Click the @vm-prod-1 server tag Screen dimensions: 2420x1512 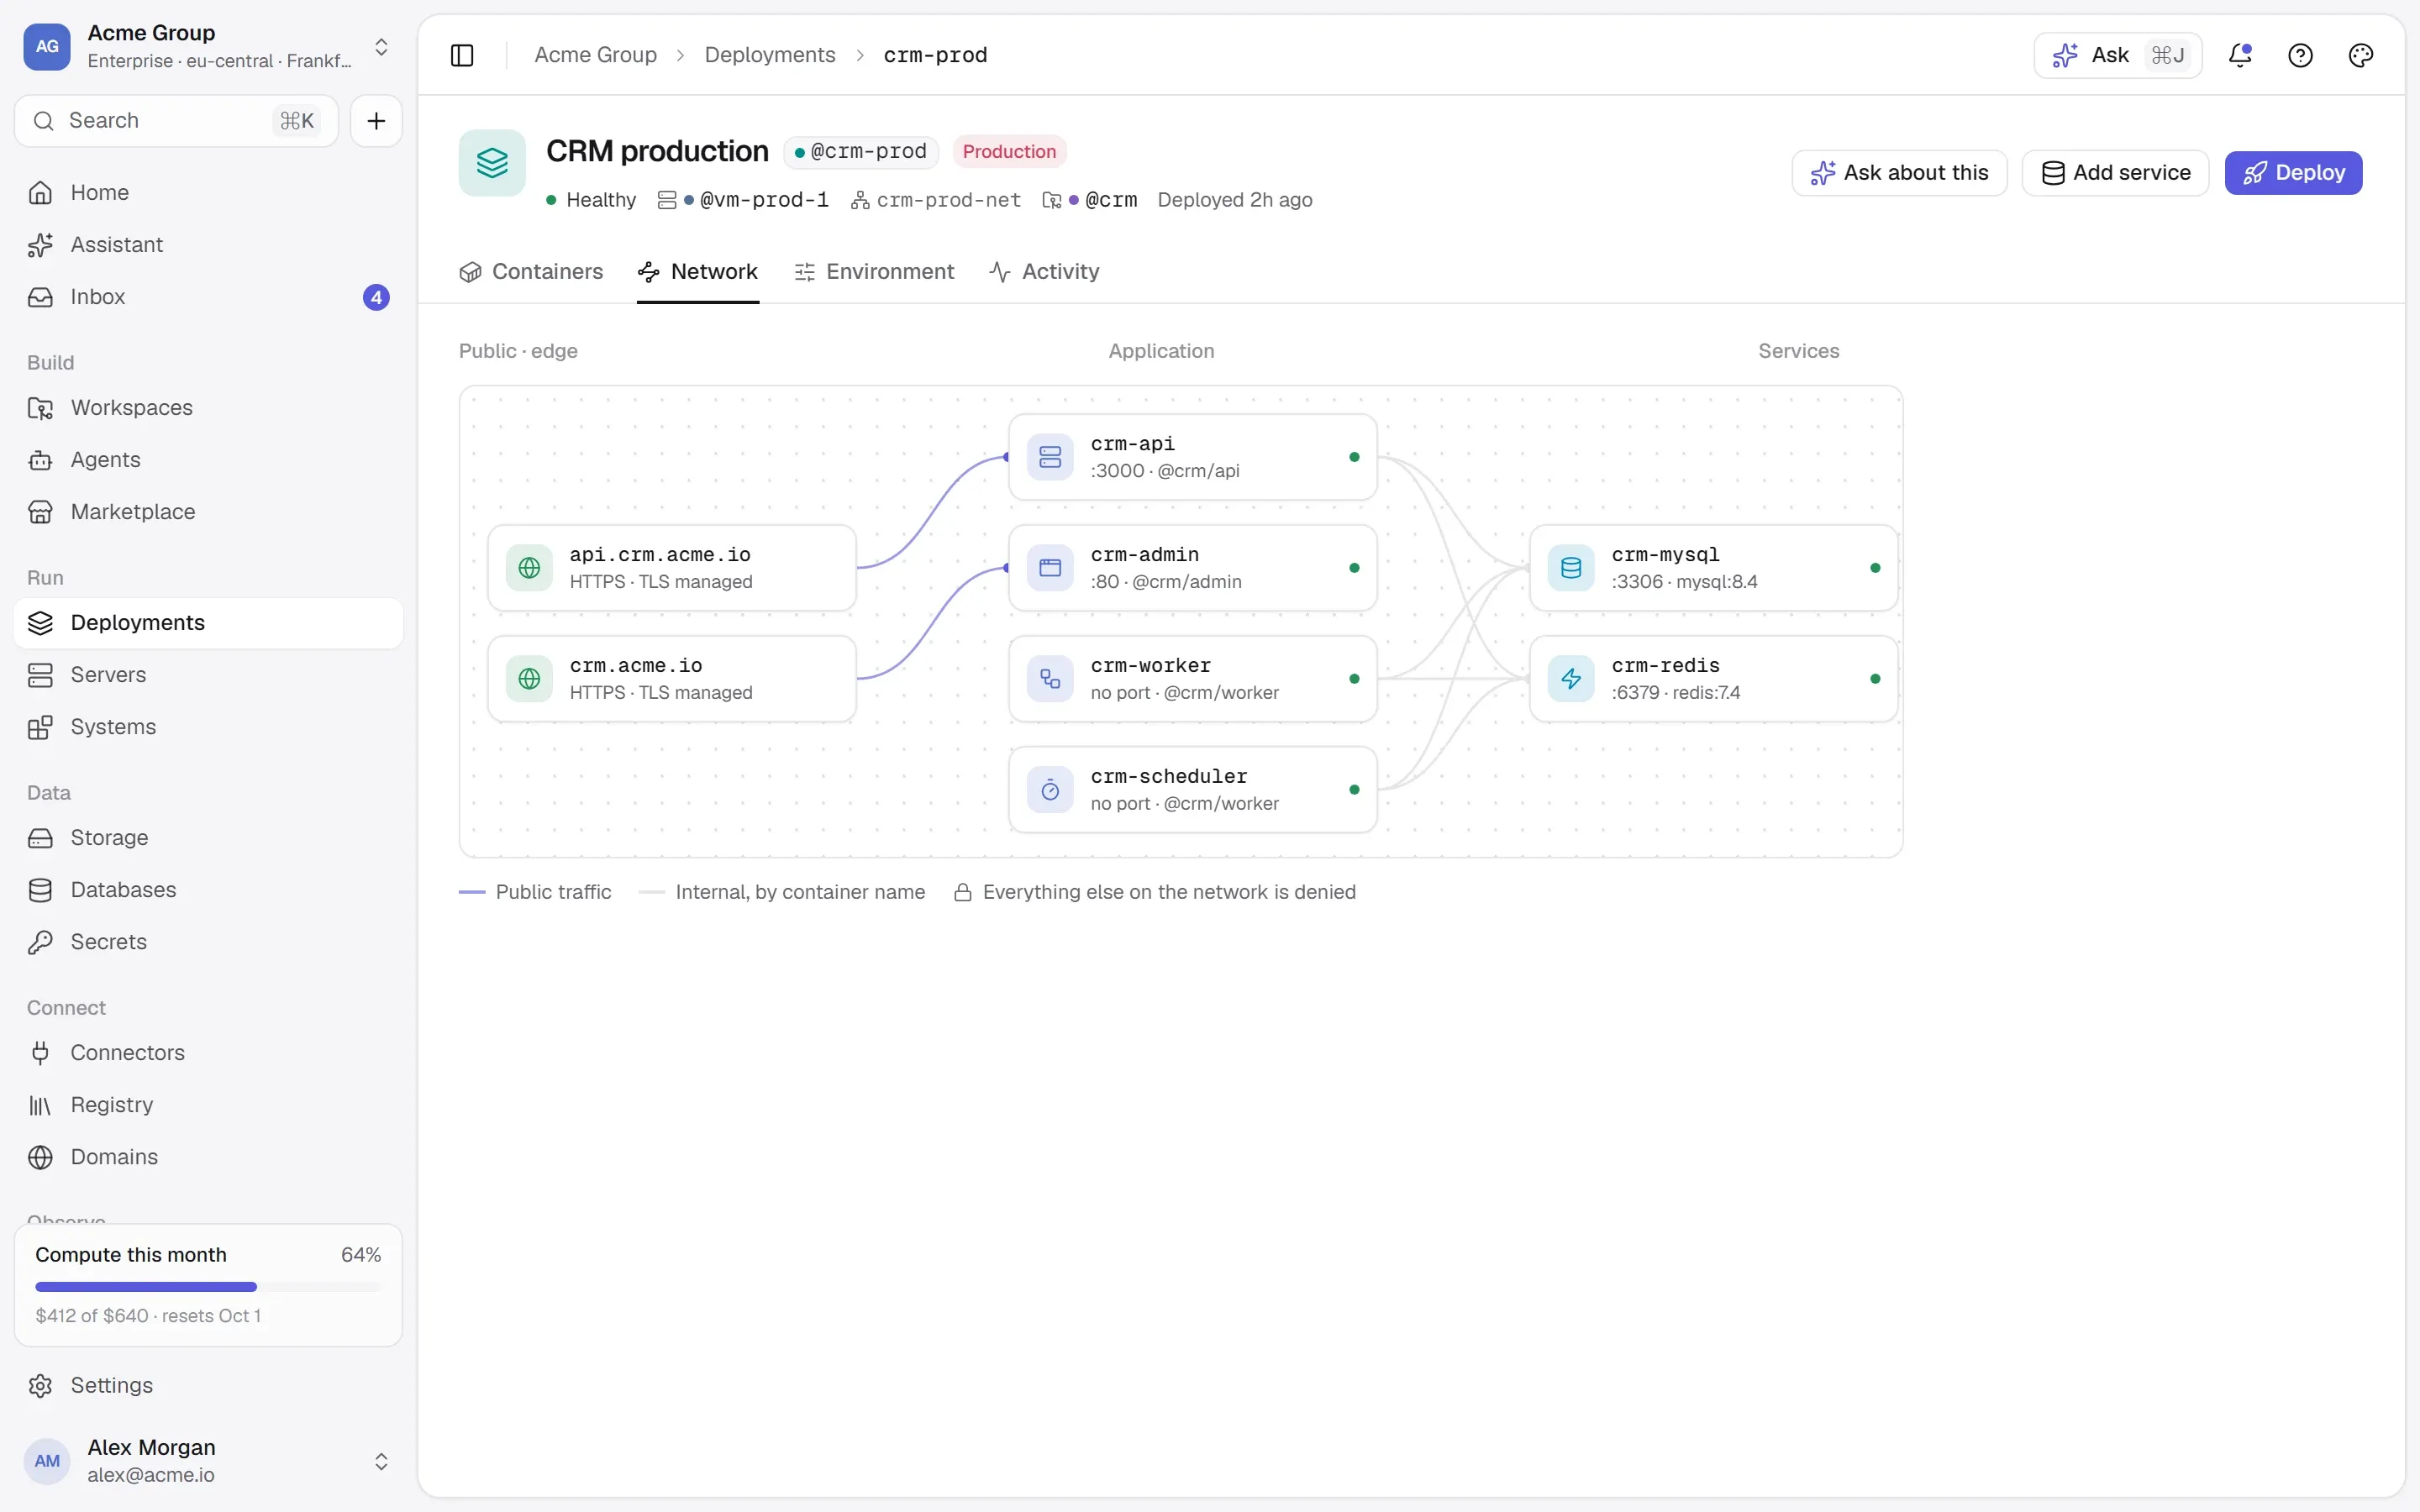(x=756, y=200)
